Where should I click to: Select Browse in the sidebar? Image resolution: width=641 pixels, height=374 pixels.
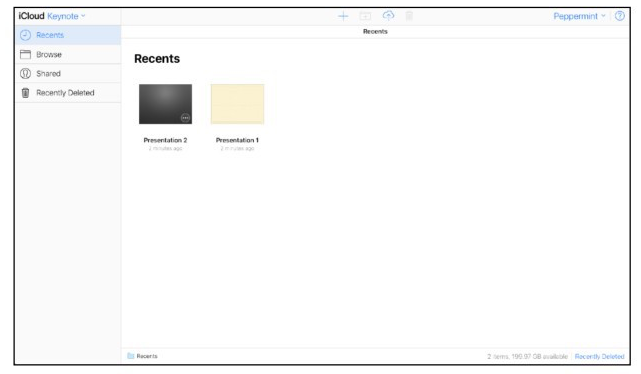[x=68, y=54]
